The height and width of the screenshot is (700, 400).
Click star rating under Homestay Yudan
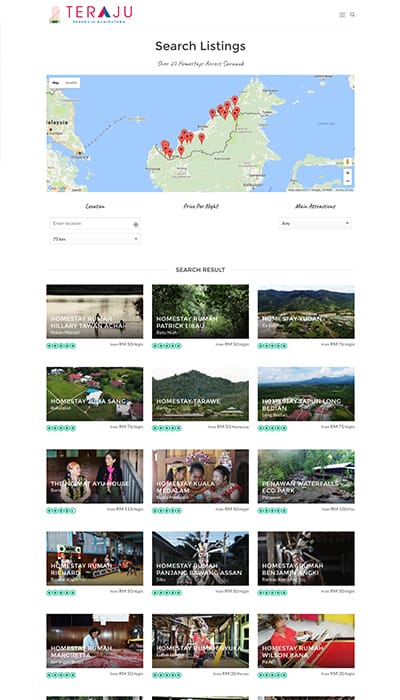(272, 346)
